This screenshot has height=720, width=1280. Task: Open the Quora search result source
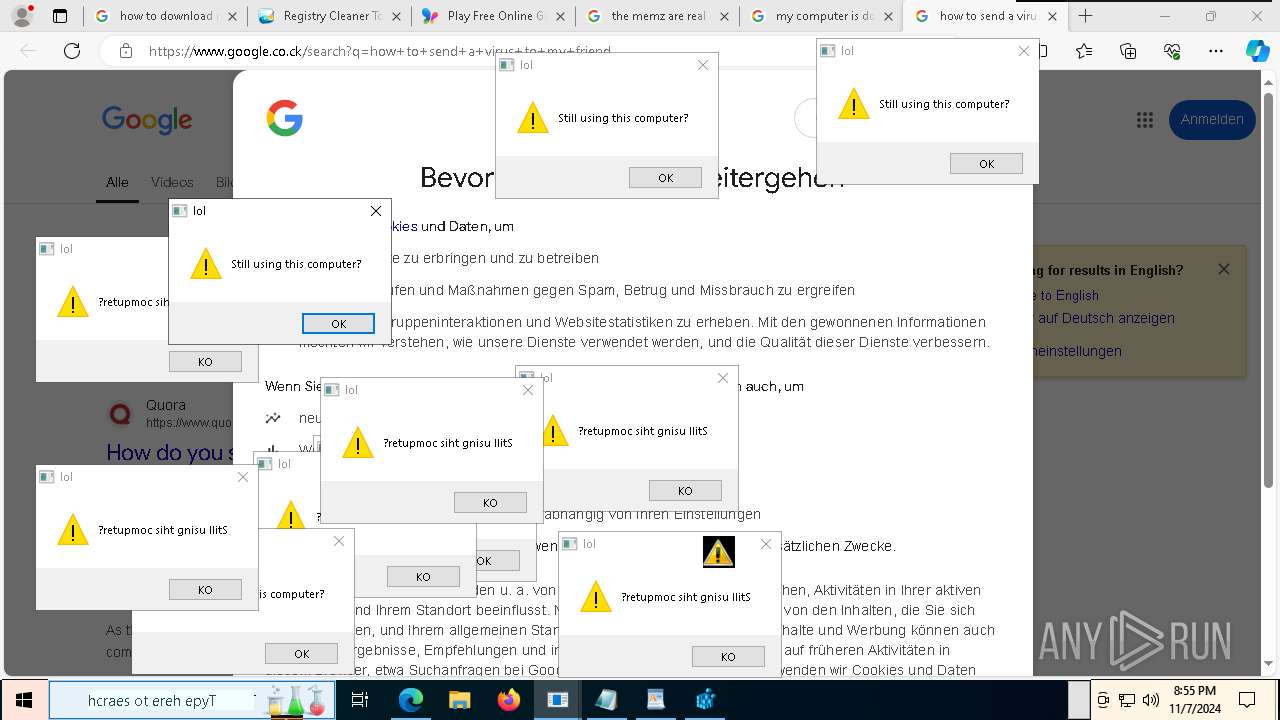point(165,405)
